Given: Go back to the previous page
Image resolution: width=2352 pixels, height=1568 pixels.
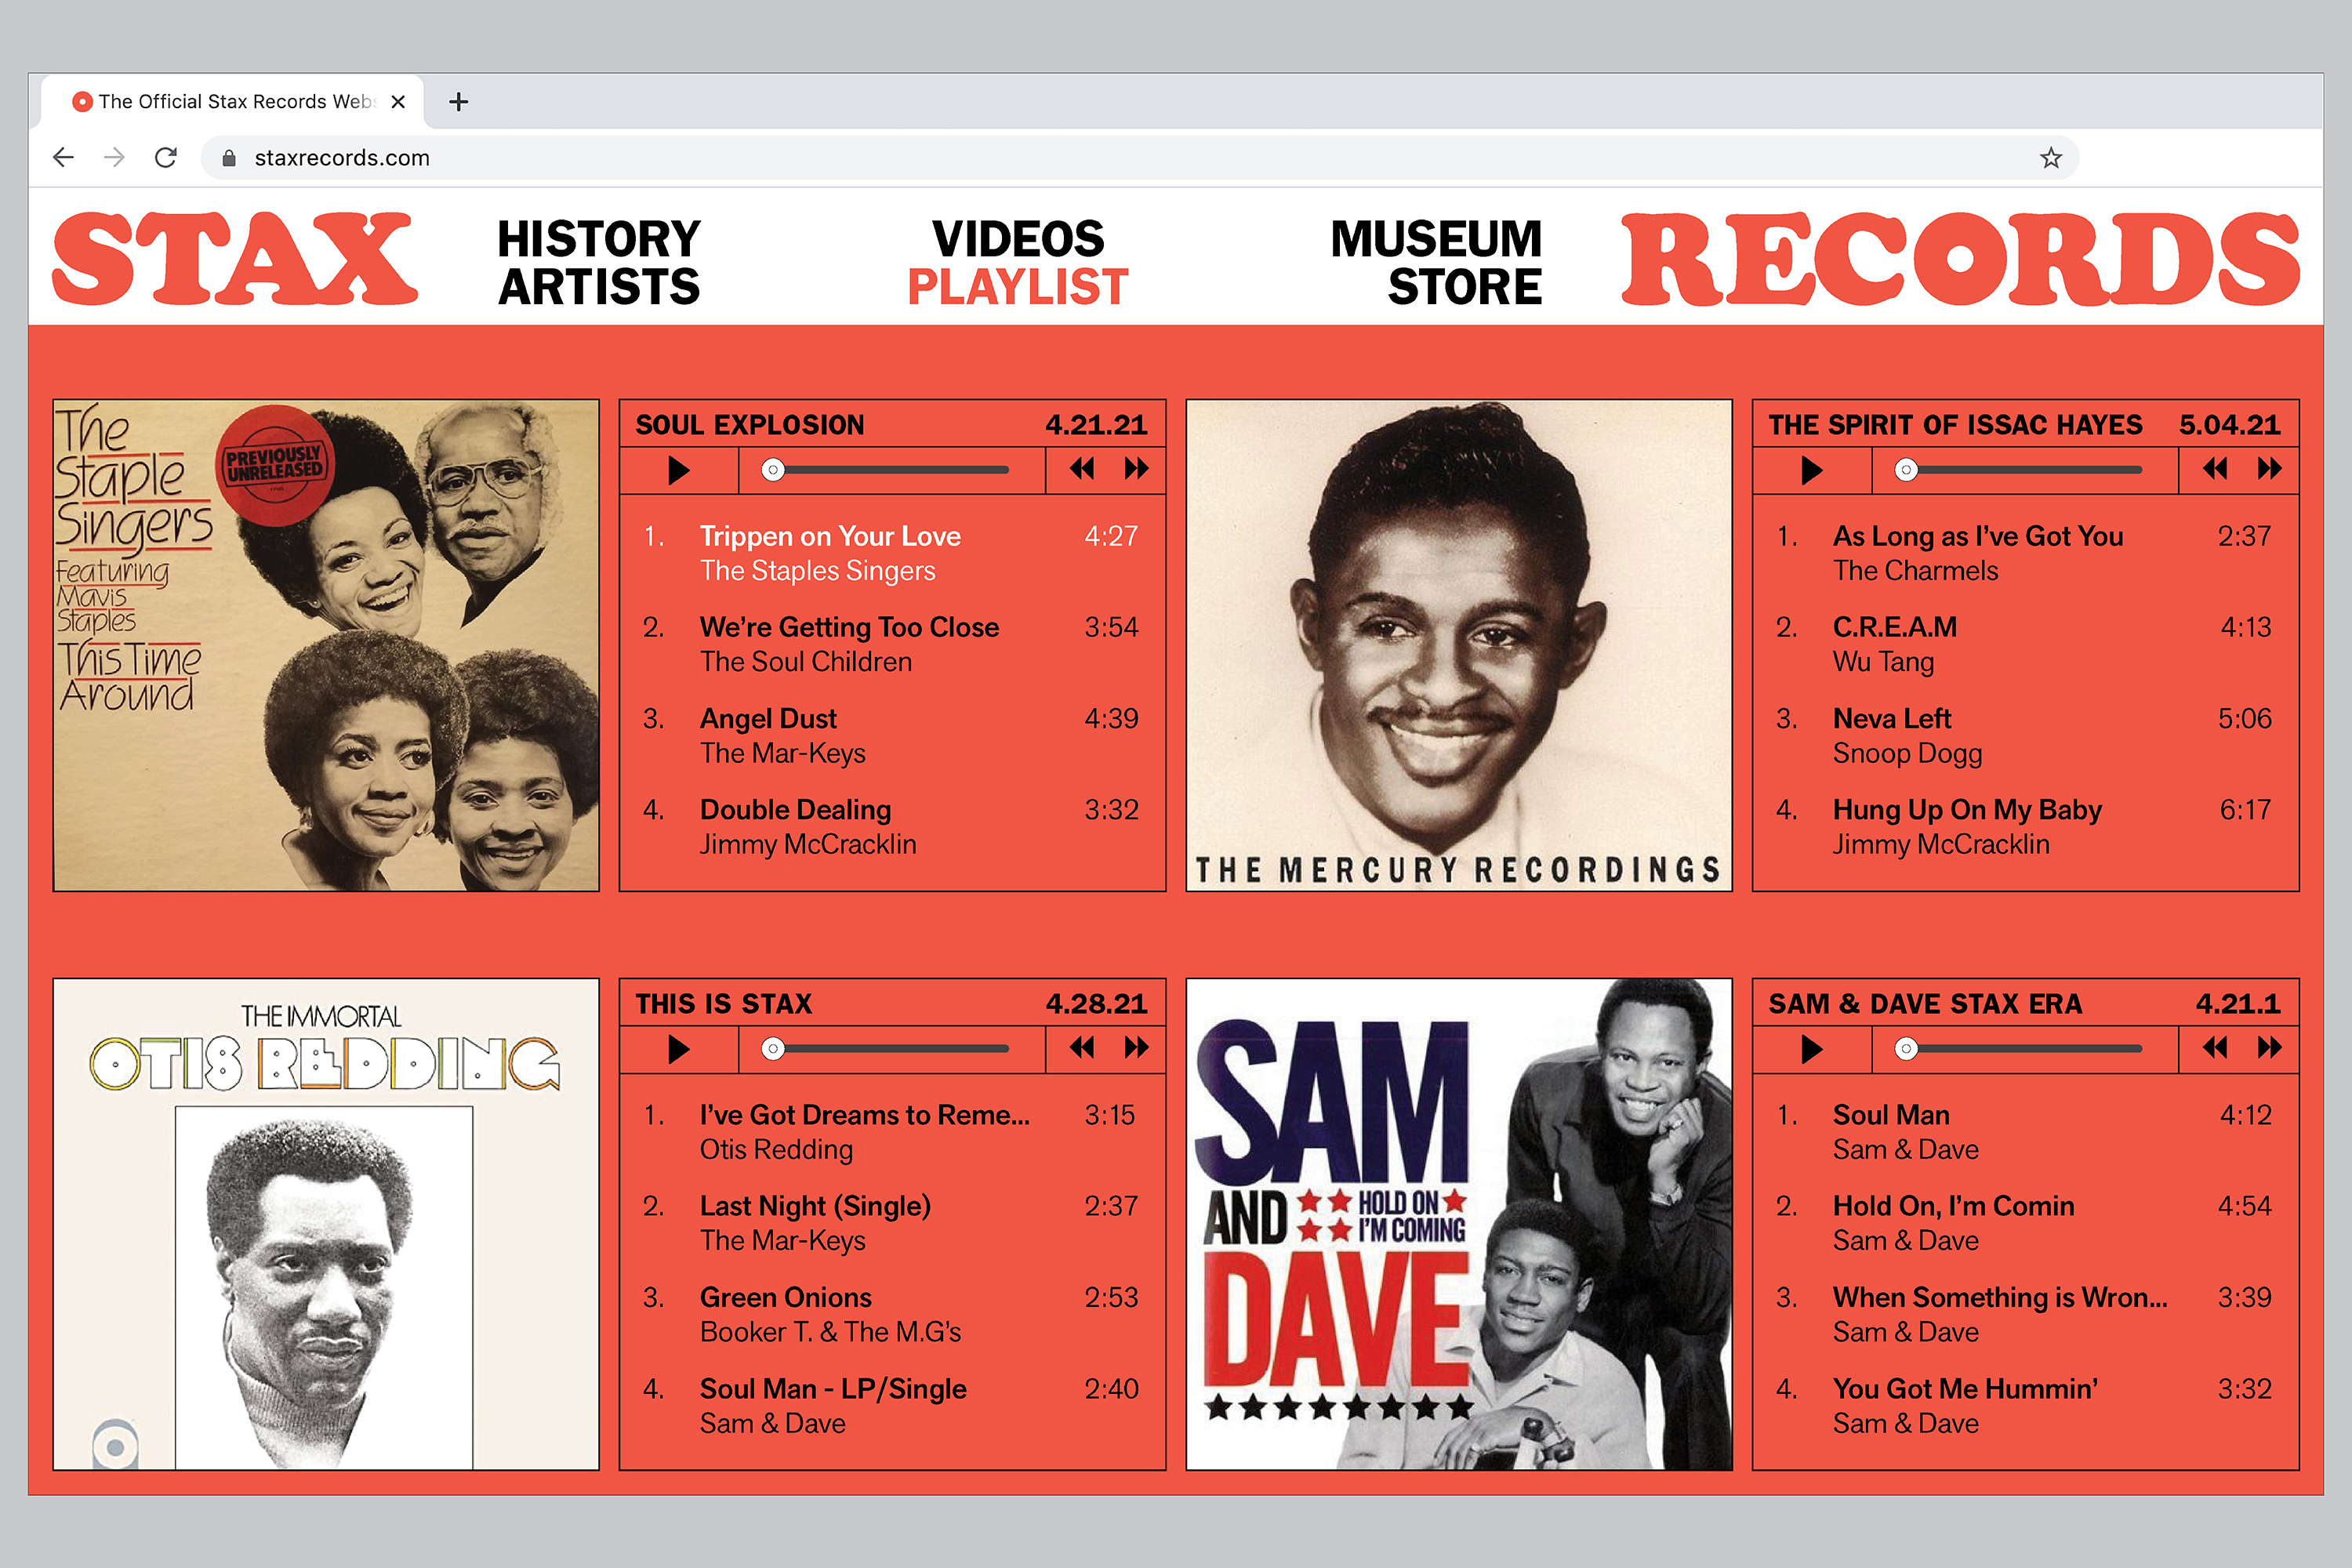Looking at the screenshot, I should pos(64,158).
